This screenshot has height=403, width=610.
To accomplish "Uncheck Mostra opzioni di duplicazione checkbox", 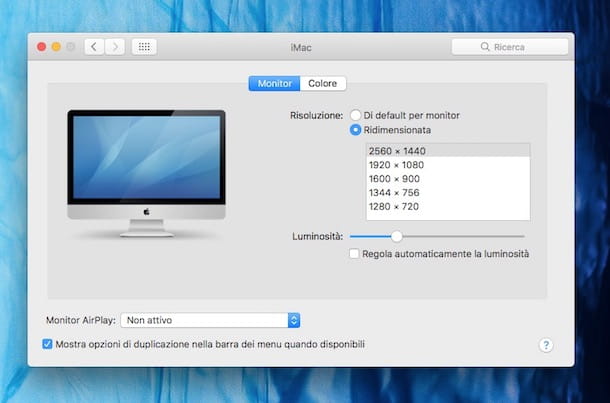I will (47, 344).
